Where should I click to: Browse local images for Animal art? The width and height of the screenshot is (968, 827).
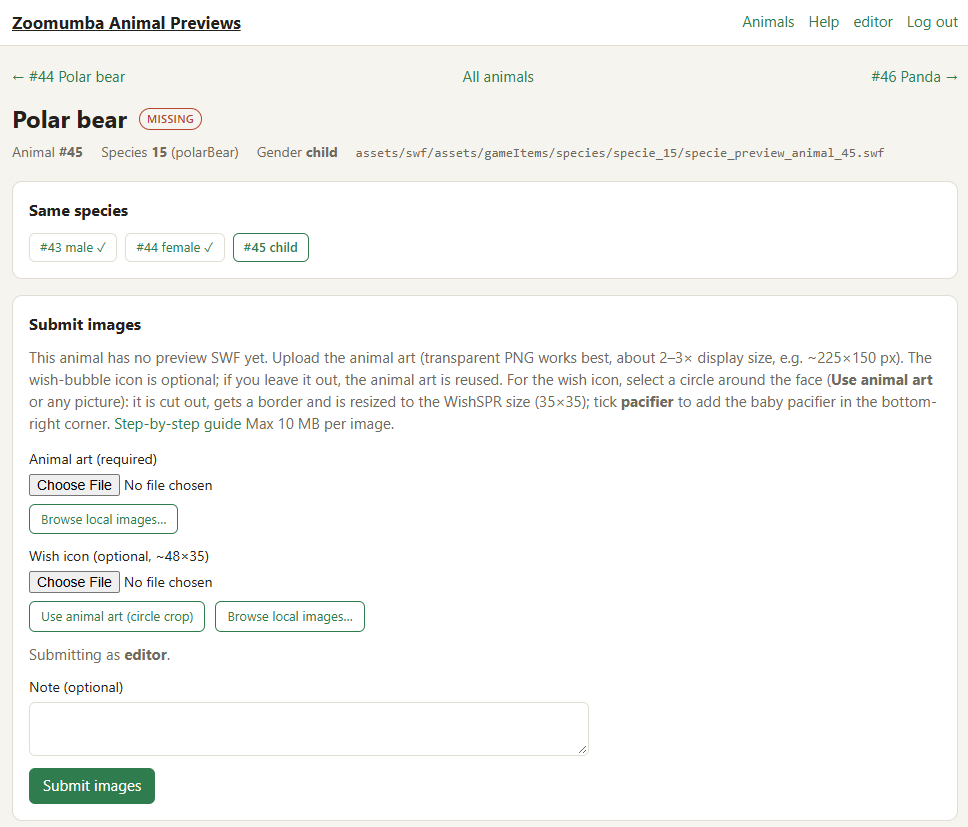[x=104, y=519]
